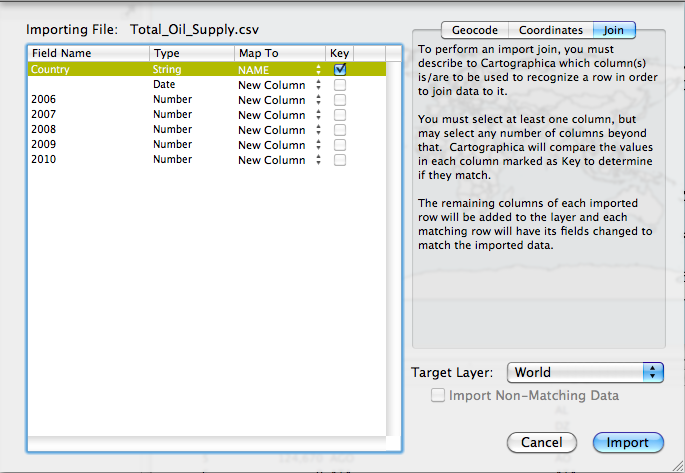Select the 2008 field row

[90, 130]
